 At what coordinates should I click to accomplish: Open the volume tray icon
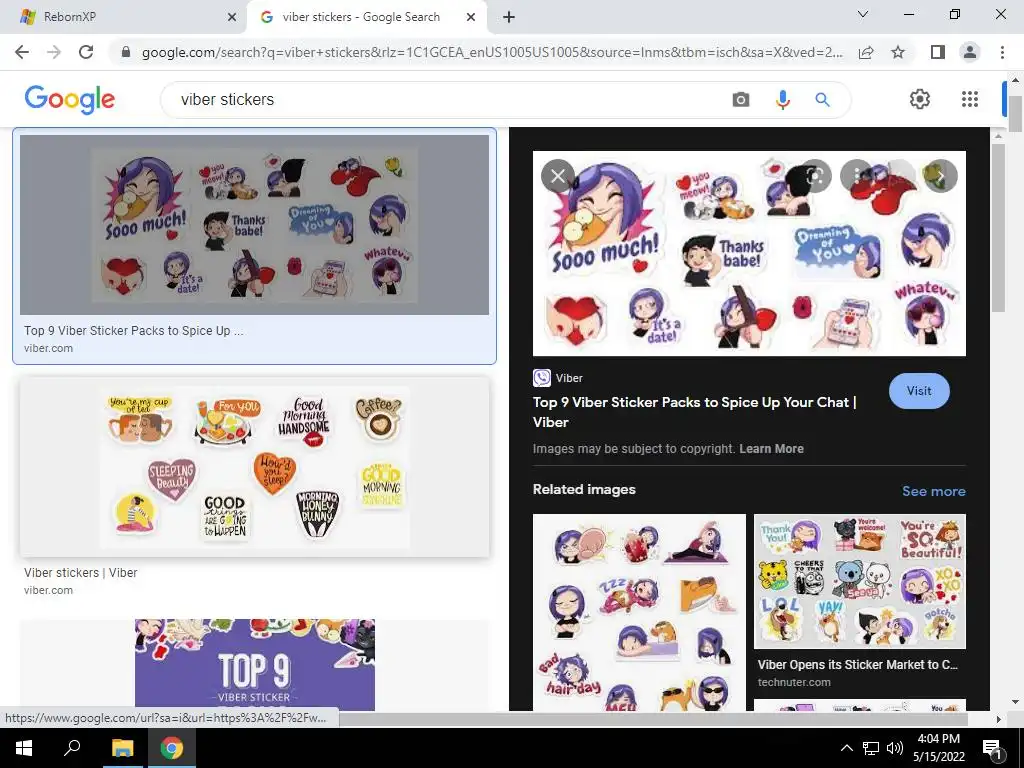click(x=895, y=748)
